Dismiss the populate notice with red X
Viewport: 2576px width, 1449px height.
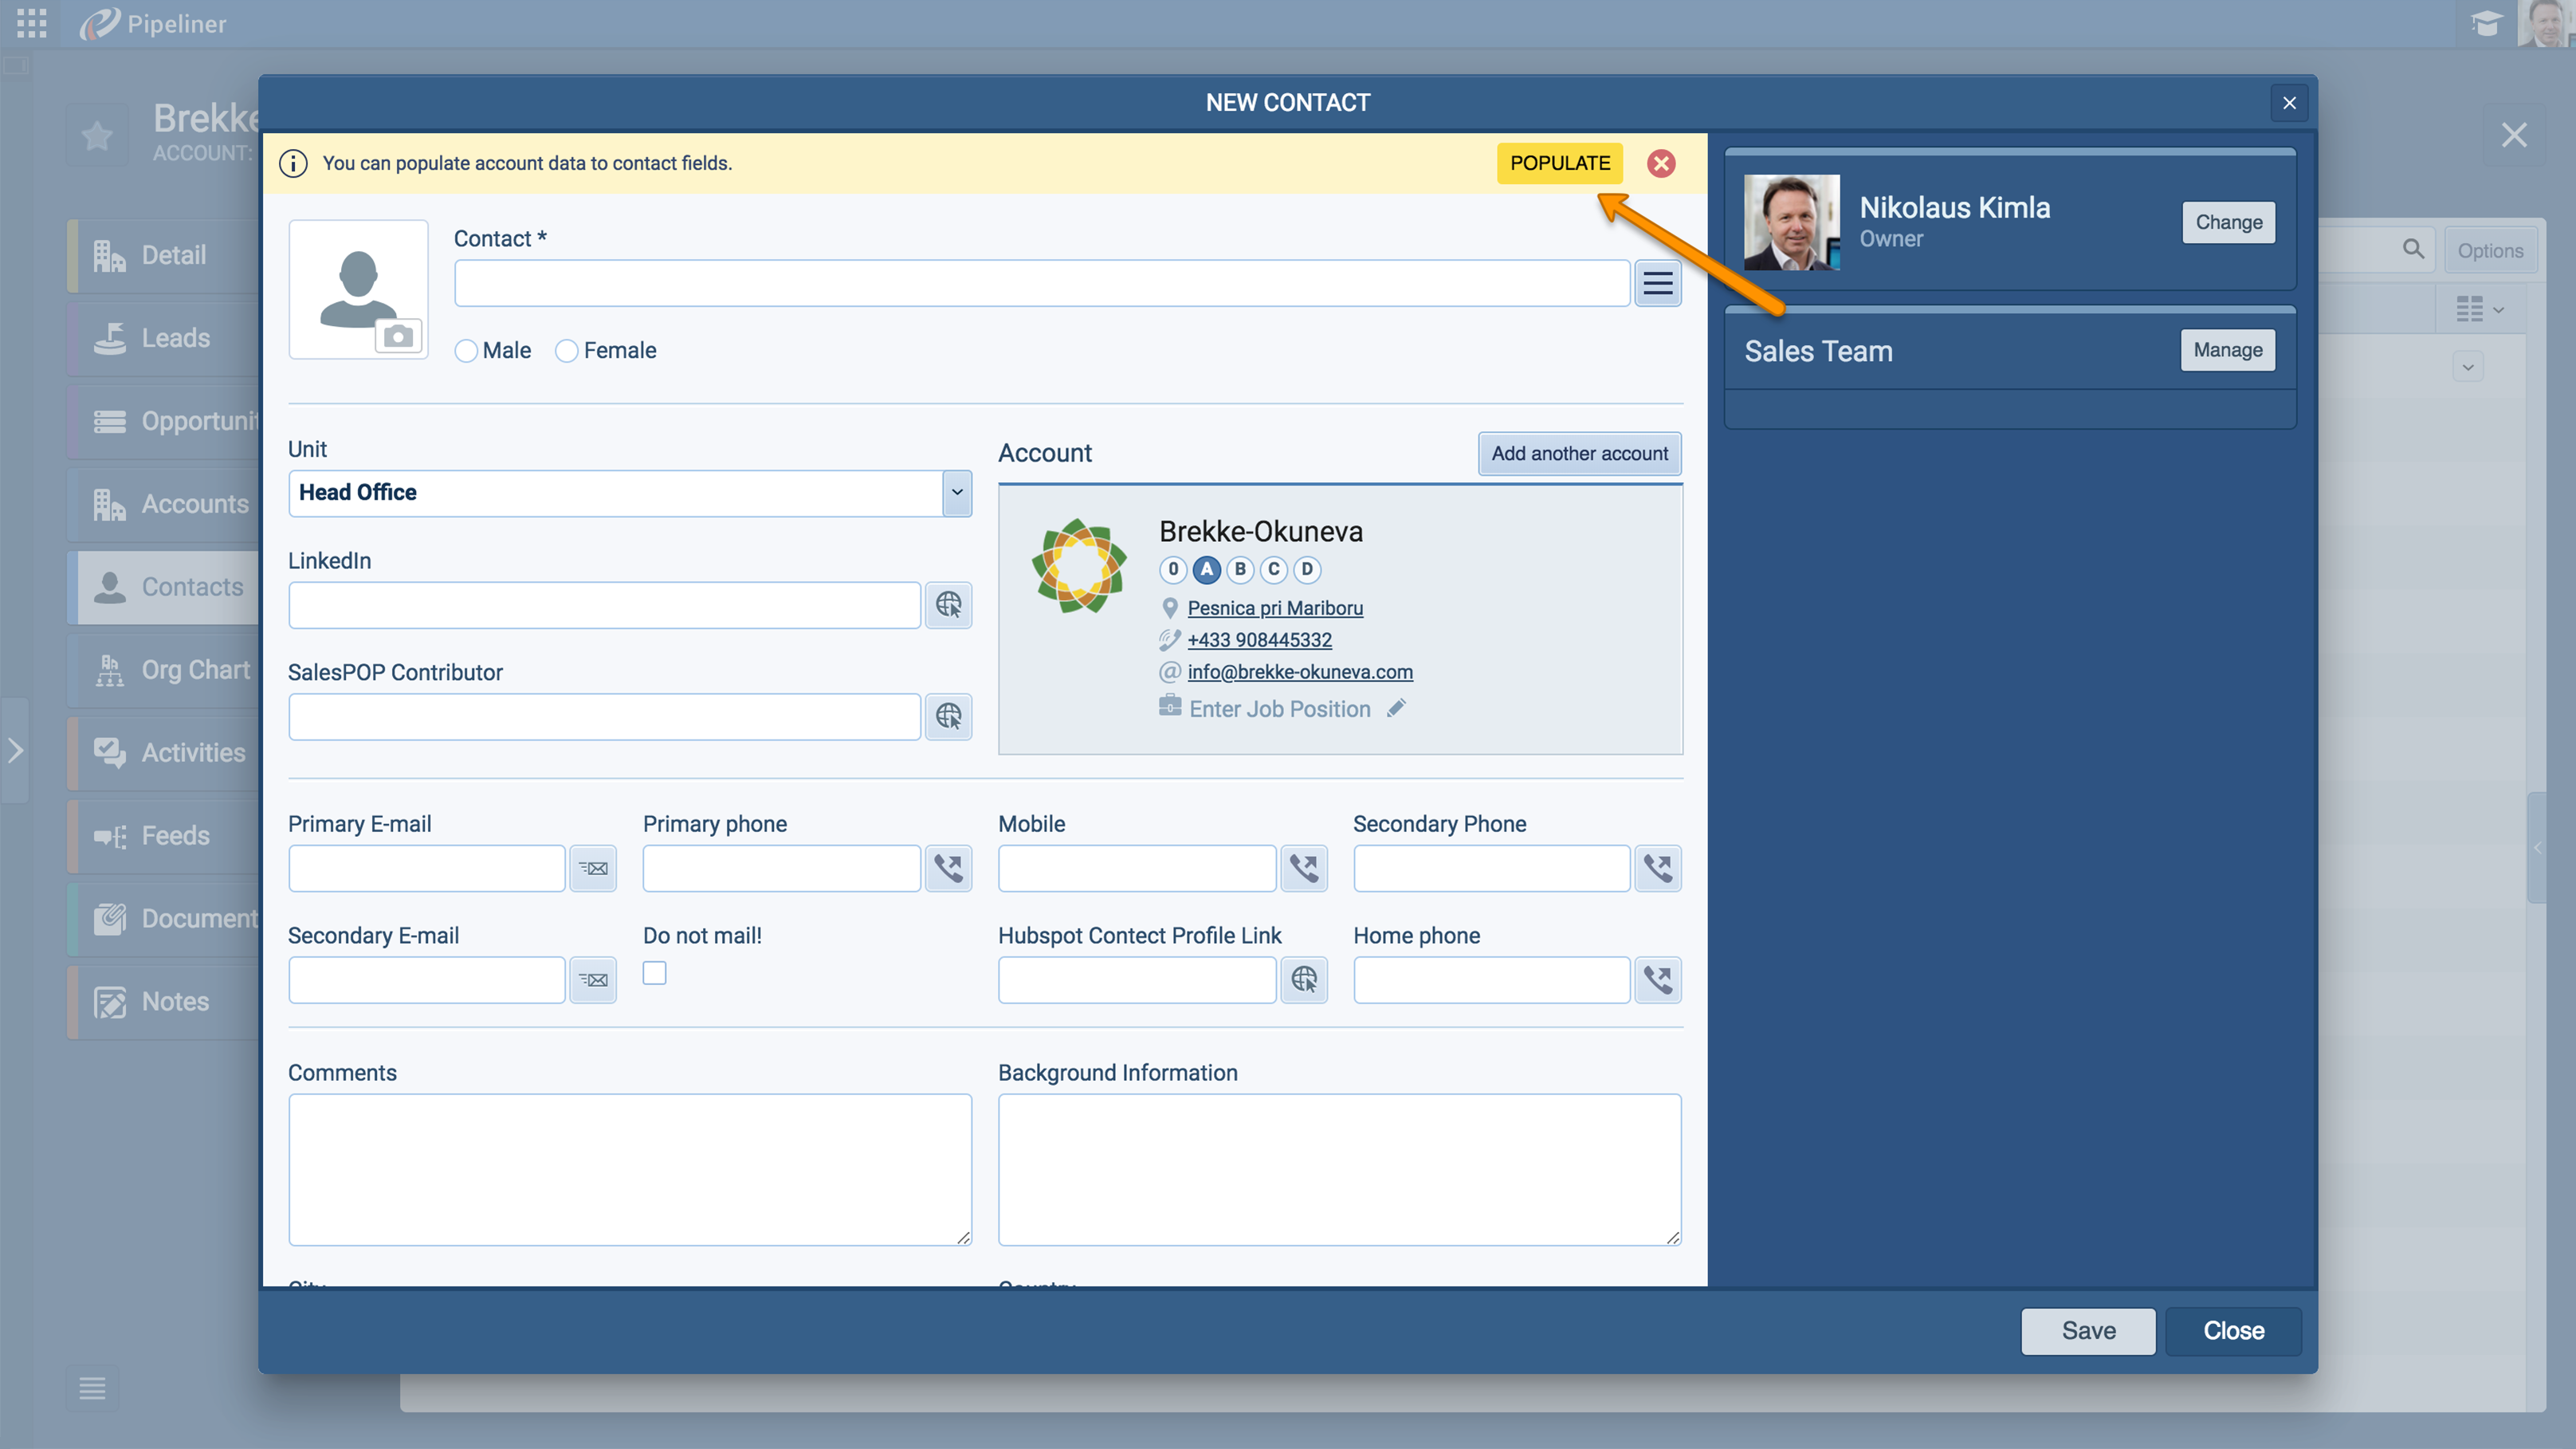pos(1661,163)
